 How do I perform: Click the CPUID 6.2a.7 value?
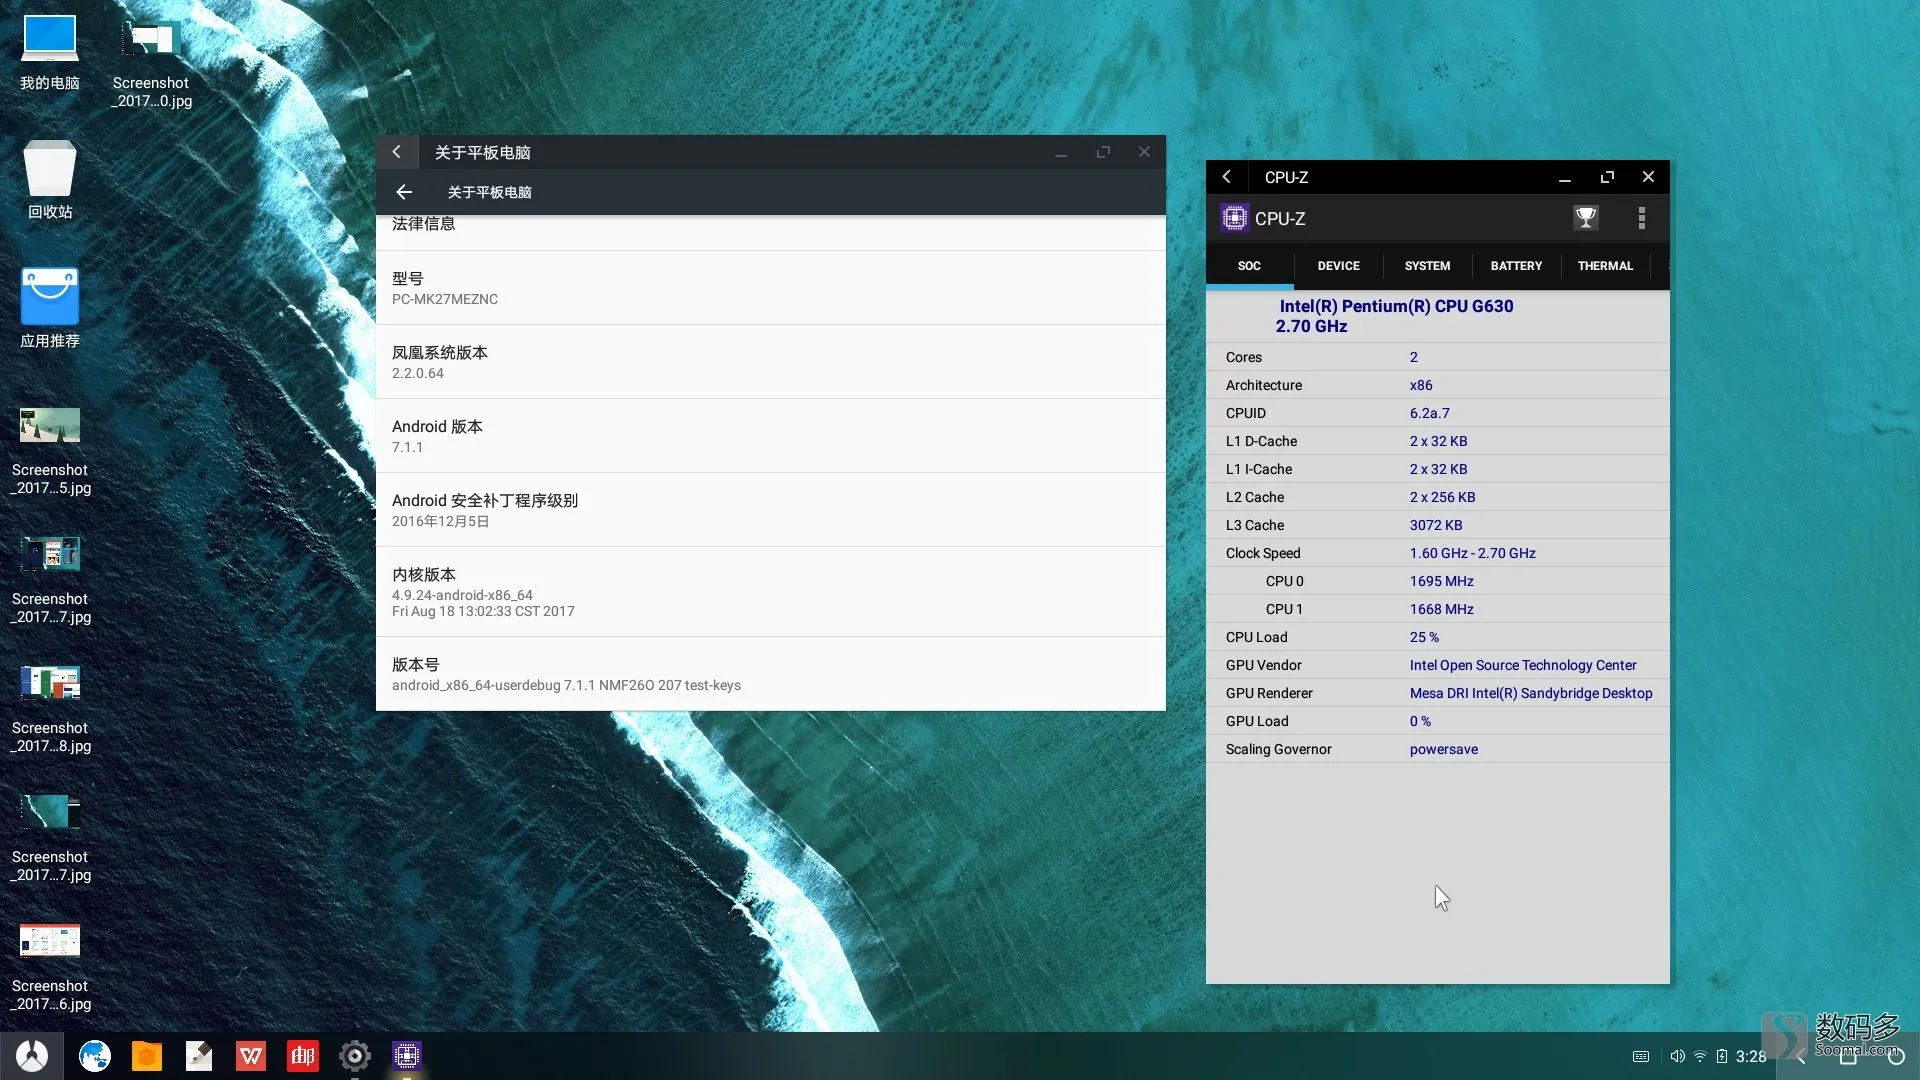[x=1429, y=413]
